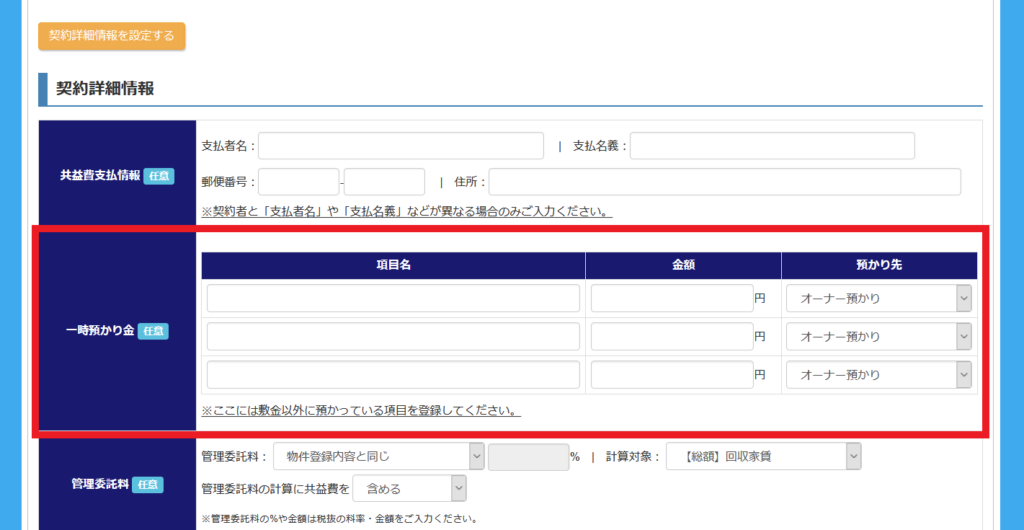The height and width of the screenshot is (530, 1024).
Task: Focus the 支払名義 input field
Action: (773, 146)
